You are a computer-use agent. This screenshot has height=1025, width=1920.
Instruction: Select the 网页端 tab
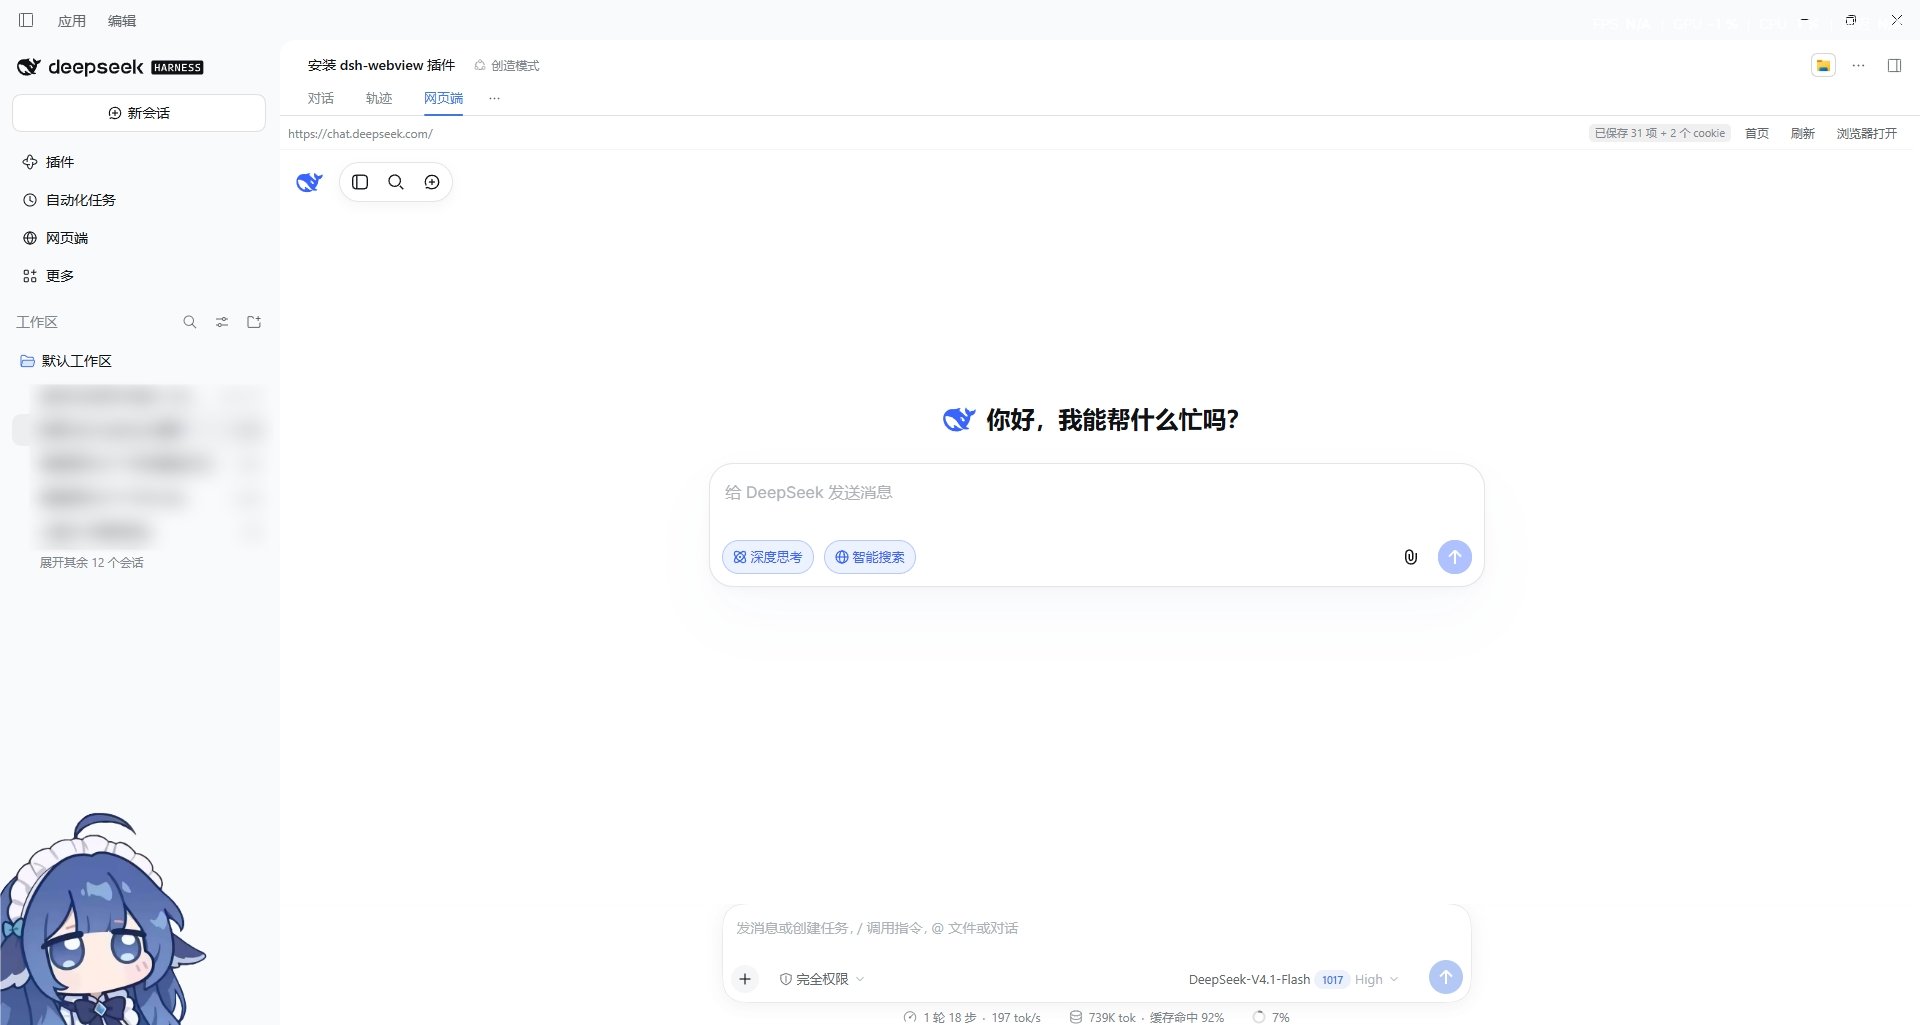[x=443, y=98]
